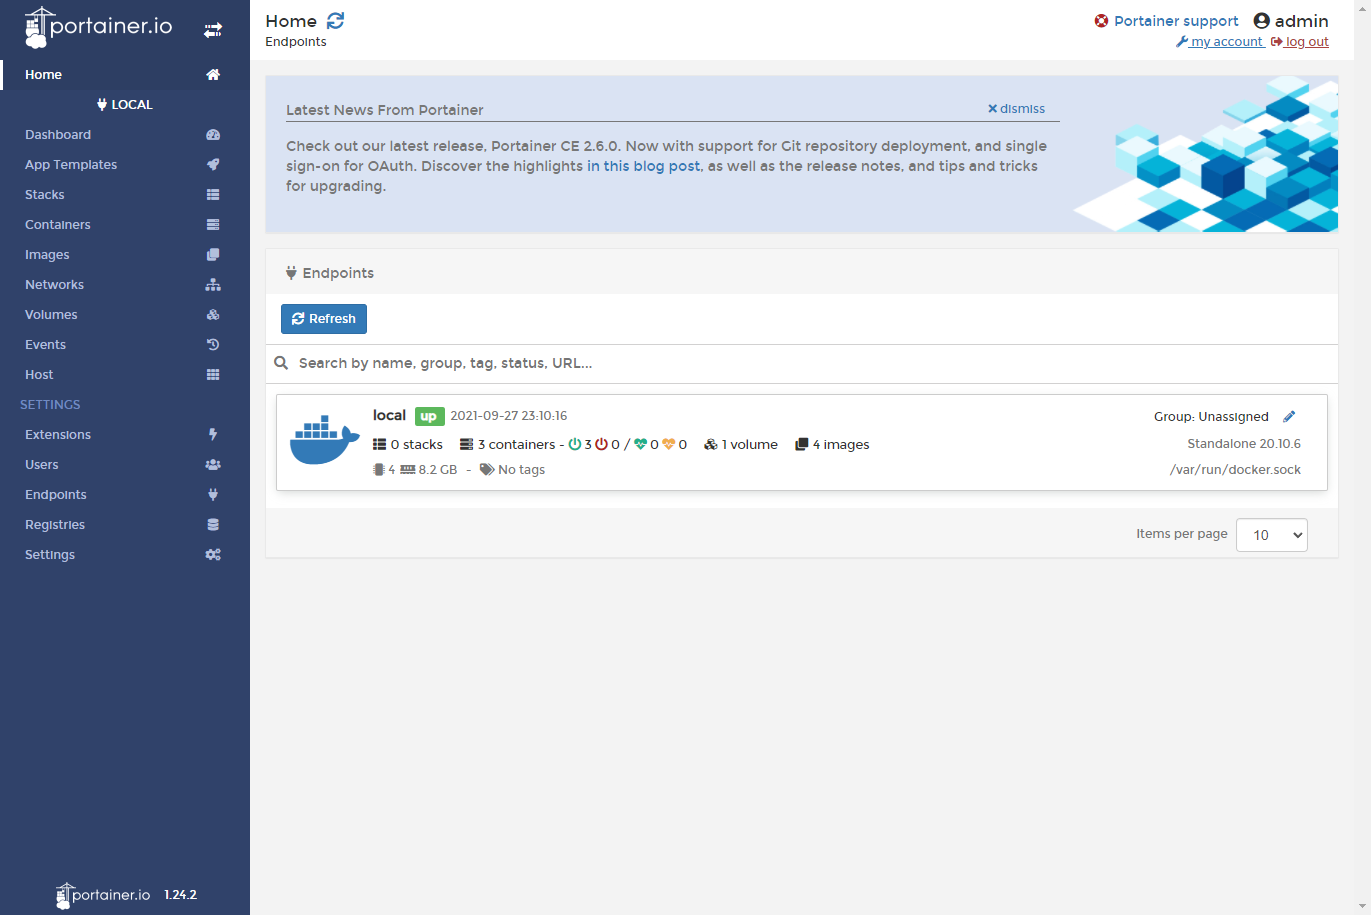
Task: Click the Settings cogs icon
Action: 213,555
